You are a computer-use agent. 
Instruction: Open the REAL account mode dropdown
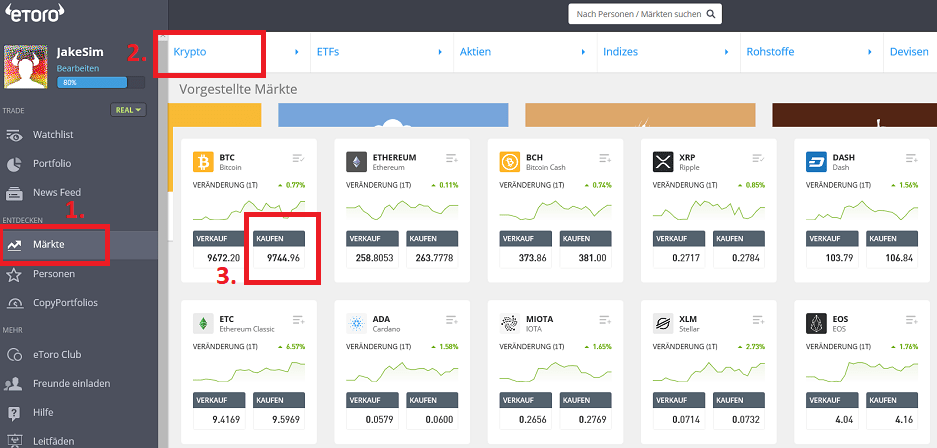(128, 110)
